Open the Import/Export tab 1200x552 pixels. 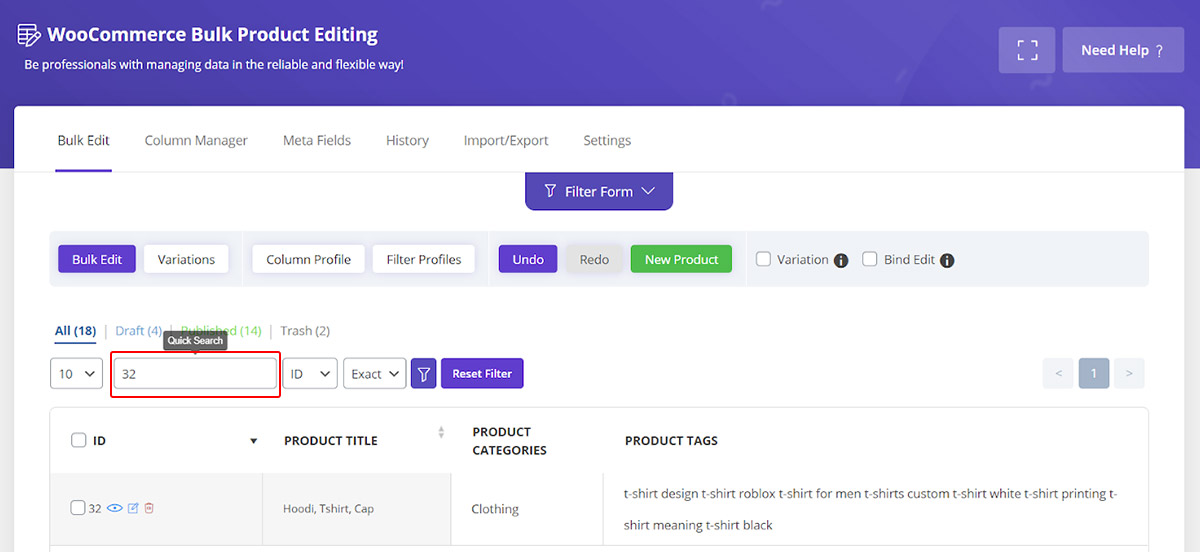click(x=506, y=141)
